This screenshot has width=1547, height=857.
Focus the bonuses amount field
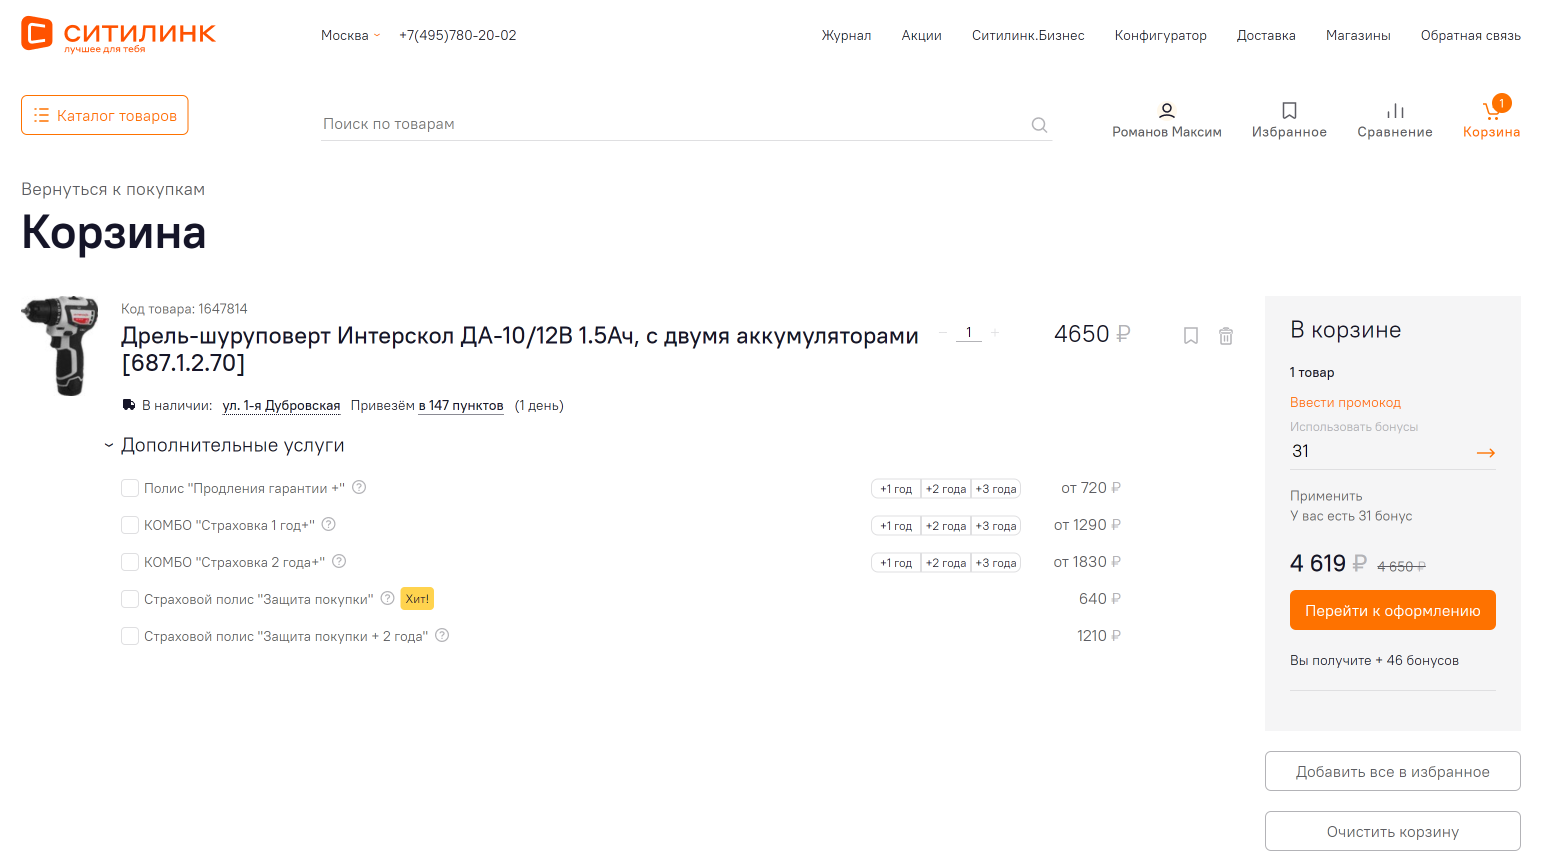[x=1380, y=451]
